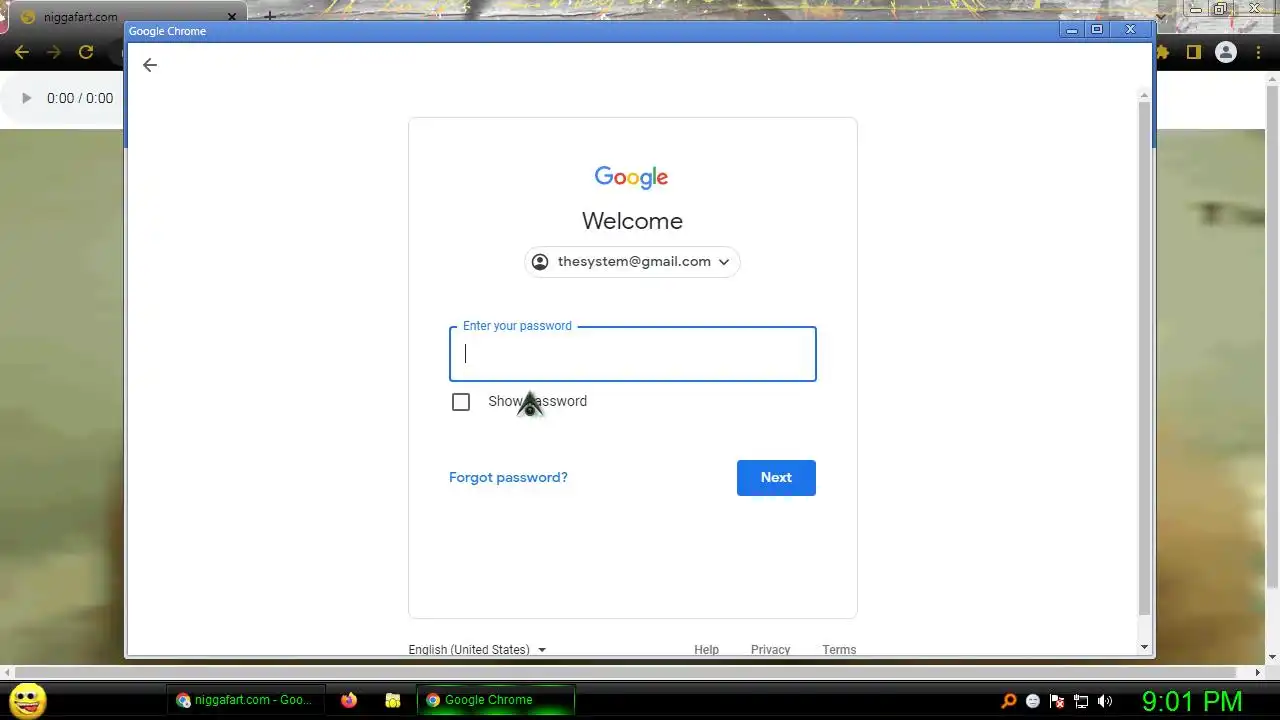Close the background browser's open tab

[232, 17]
